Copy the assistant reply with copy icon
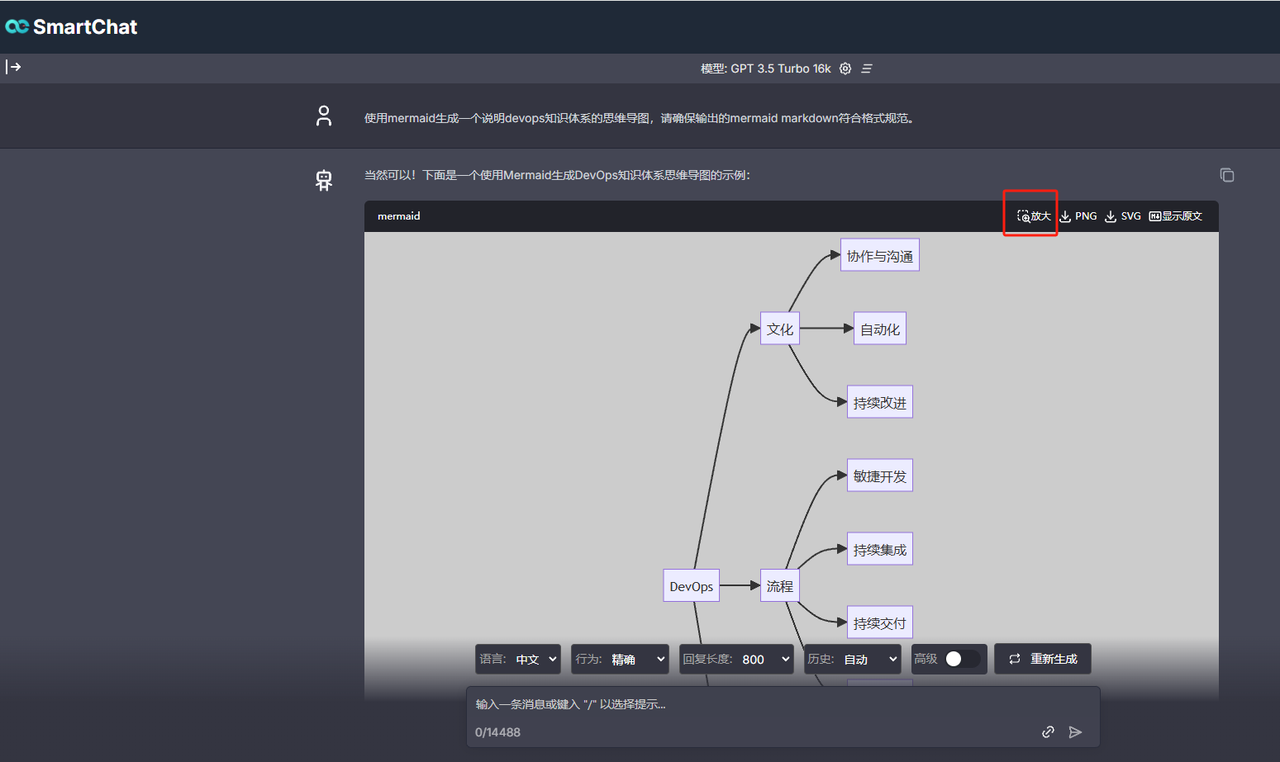The height and width of the screenshot is (762, 1280). [1227, 175]
